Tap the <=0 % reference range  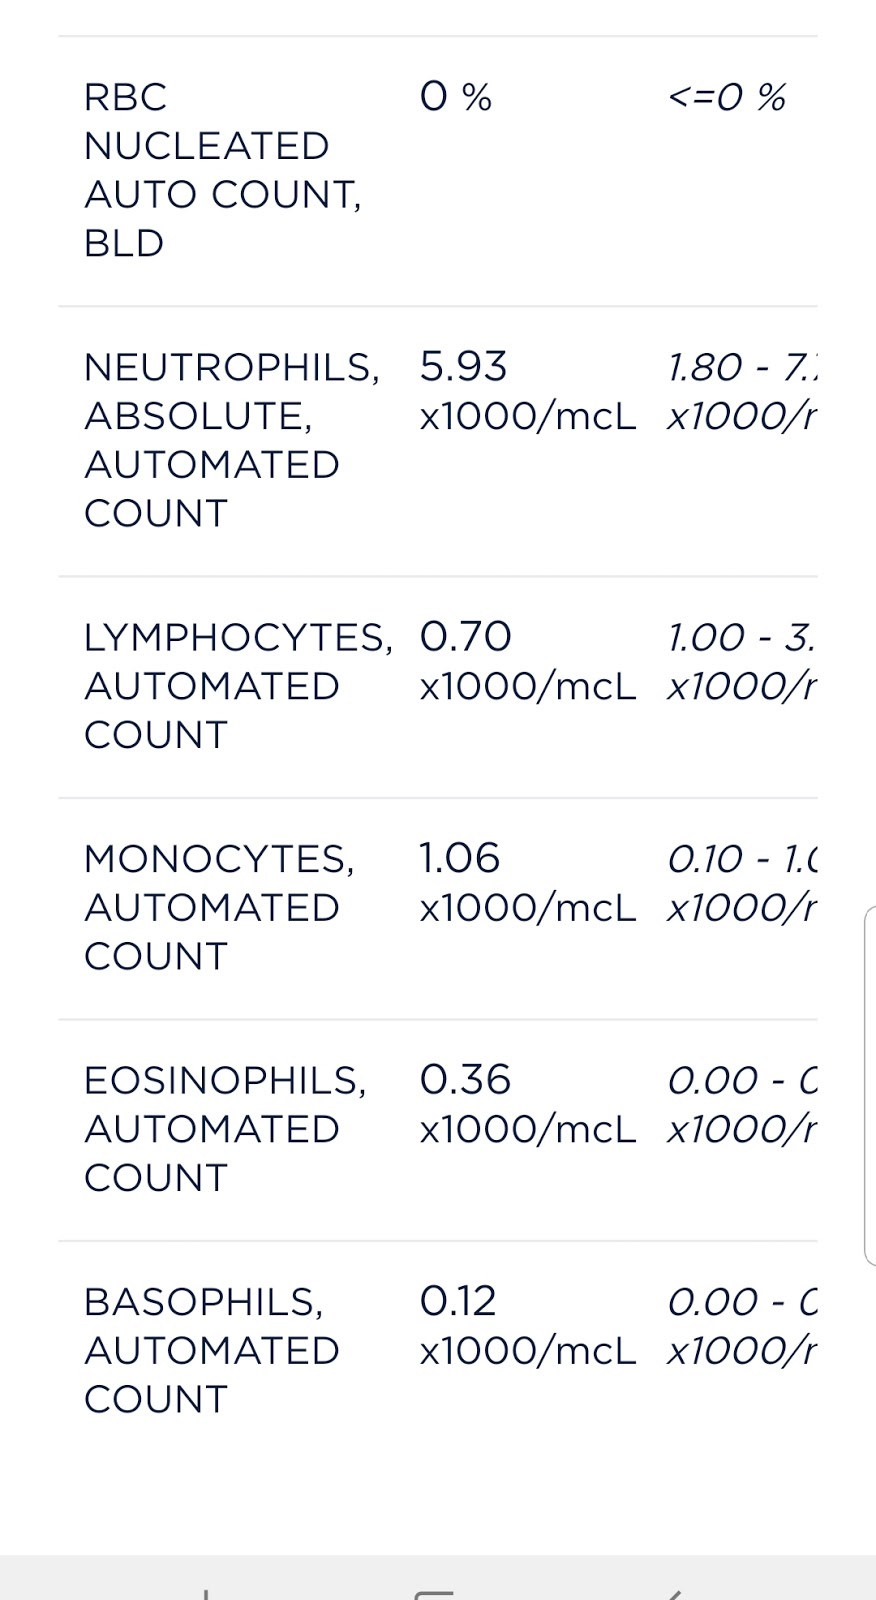coord(726,97)
